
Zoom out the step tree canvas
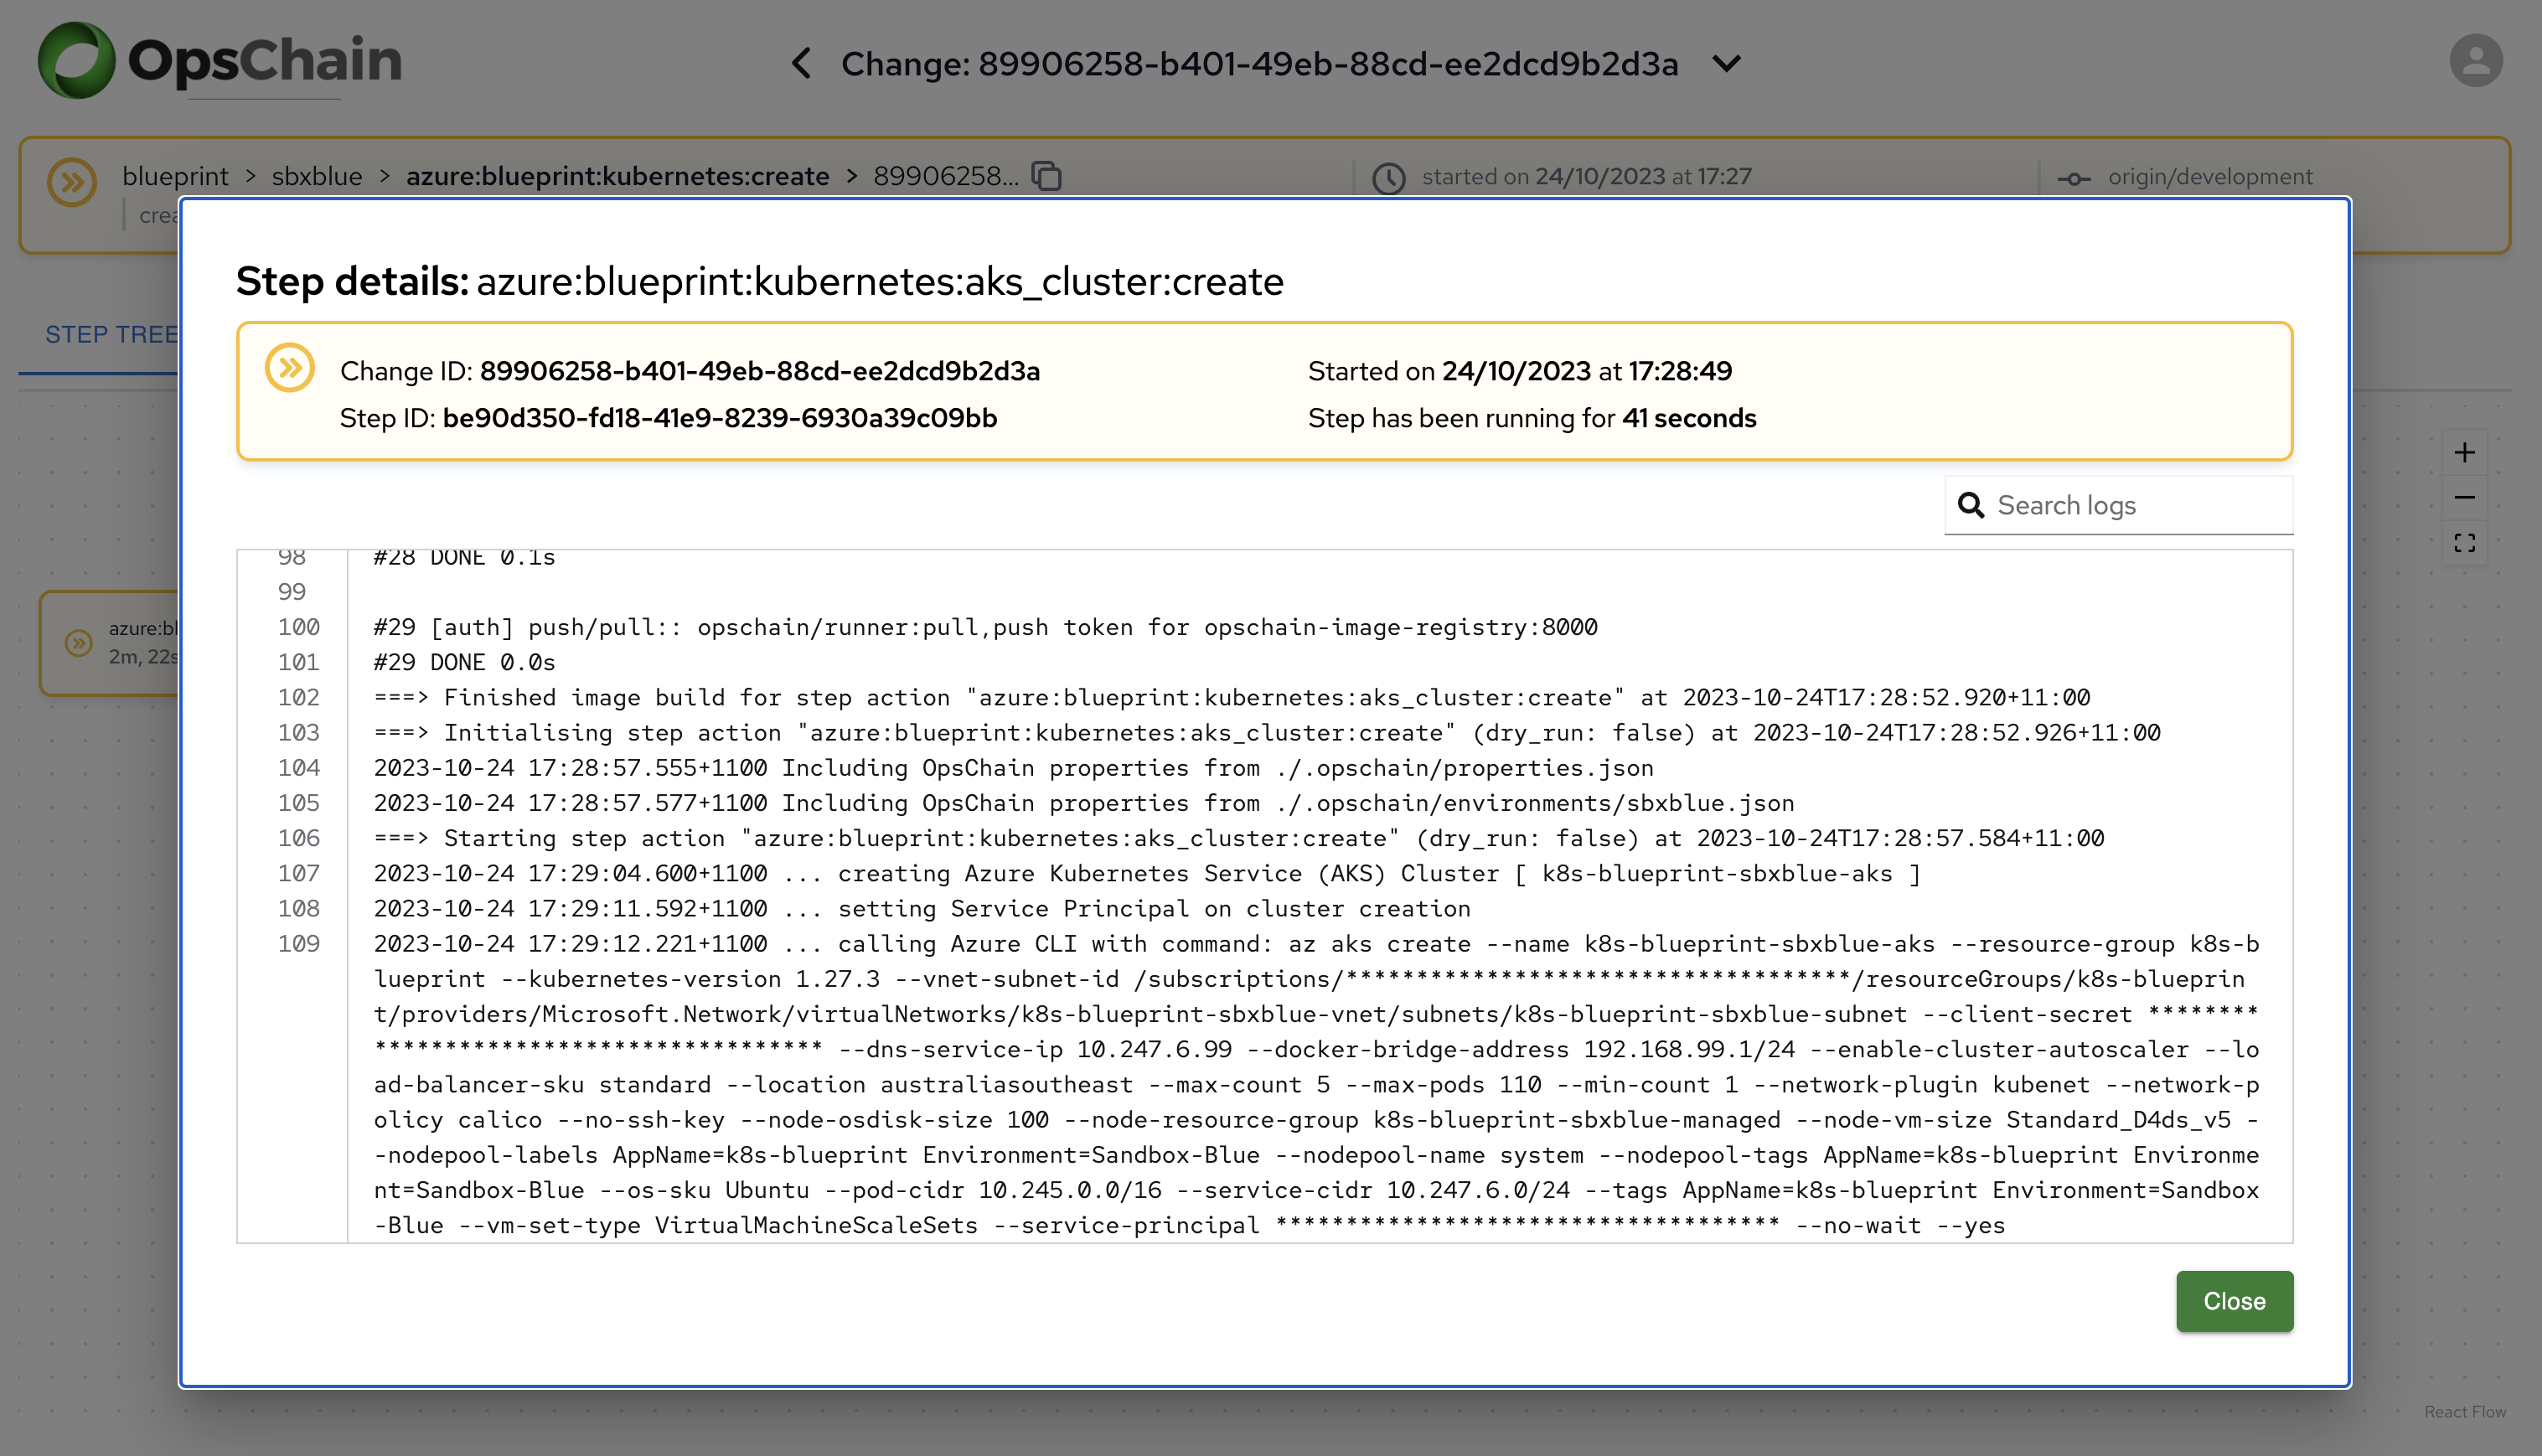(2464, 497)
